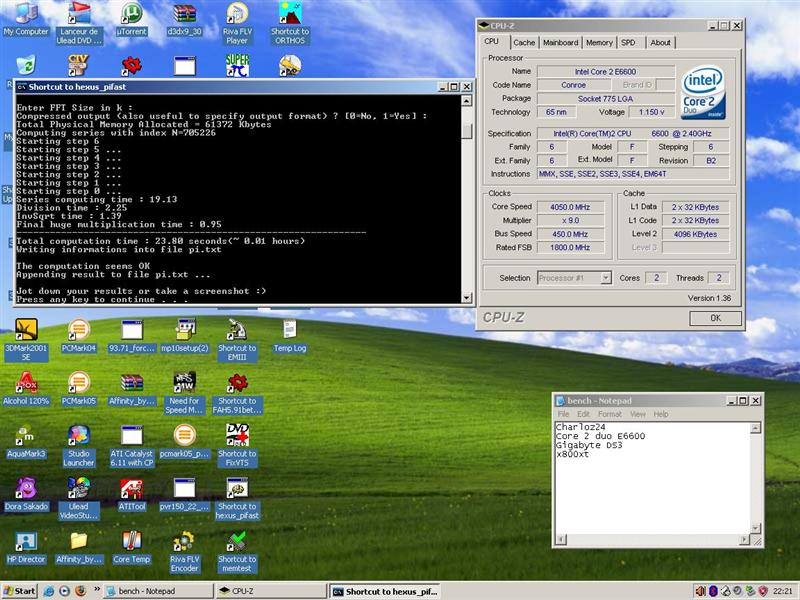Open the About tab in CPU-Z
The height and width of the screenshot is (600, 800).
[660, 43]
